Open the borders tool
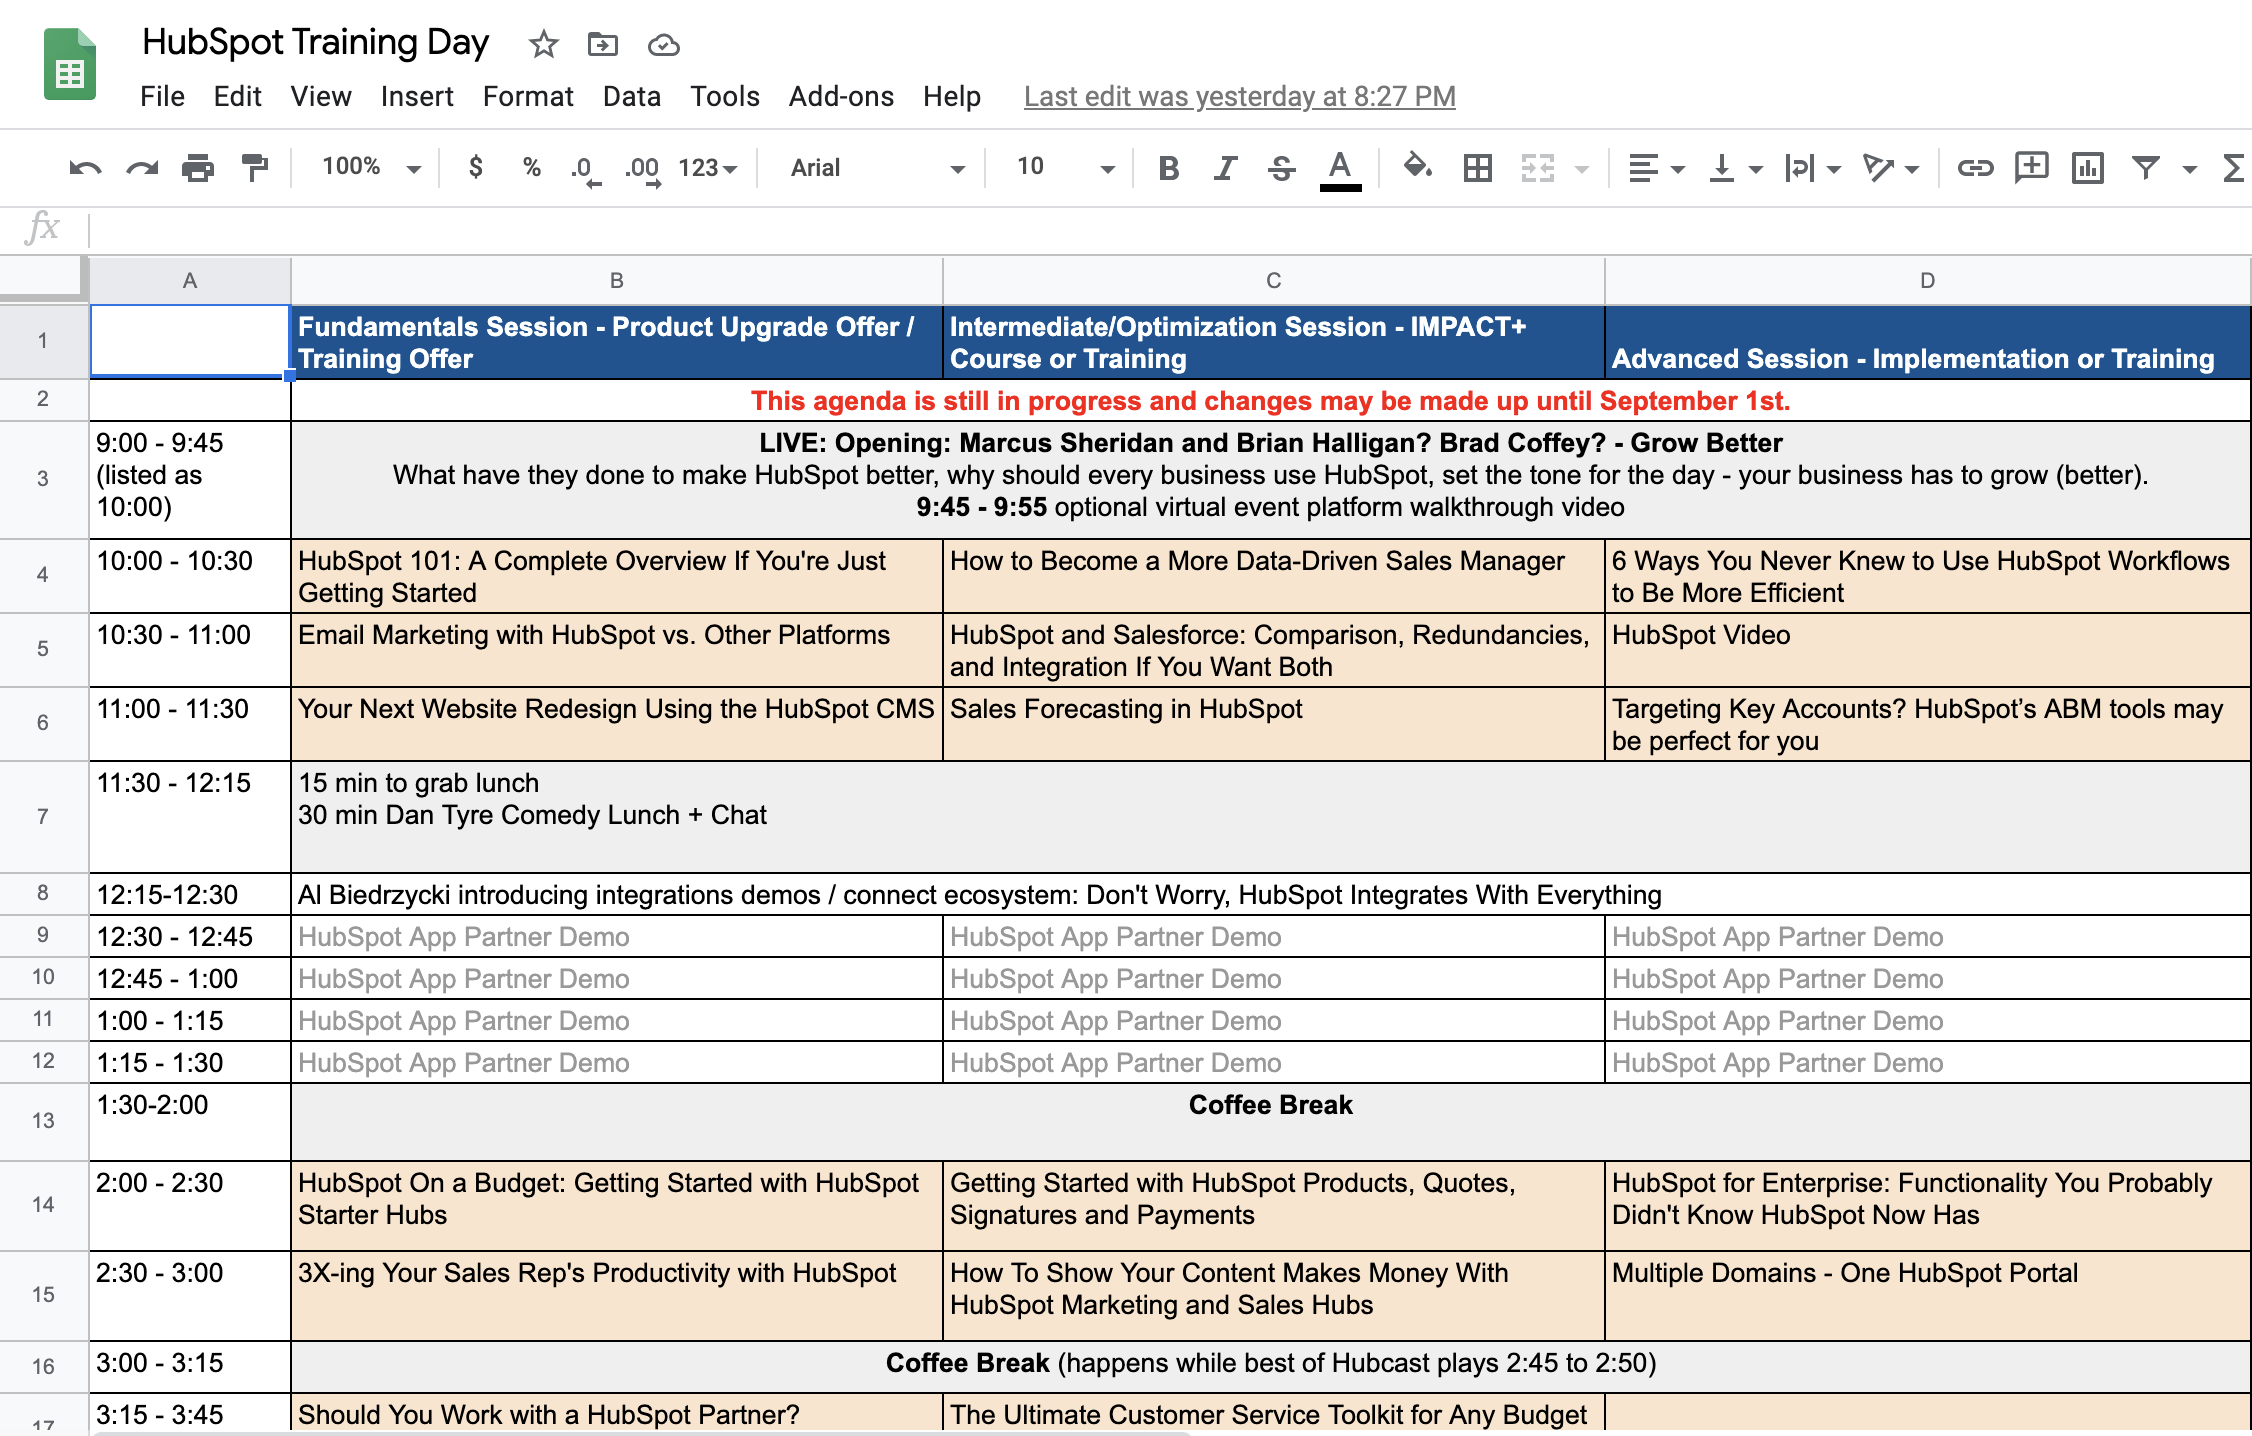The height and width of the screenshot is (1436, 2252). tap(1477, 168)
